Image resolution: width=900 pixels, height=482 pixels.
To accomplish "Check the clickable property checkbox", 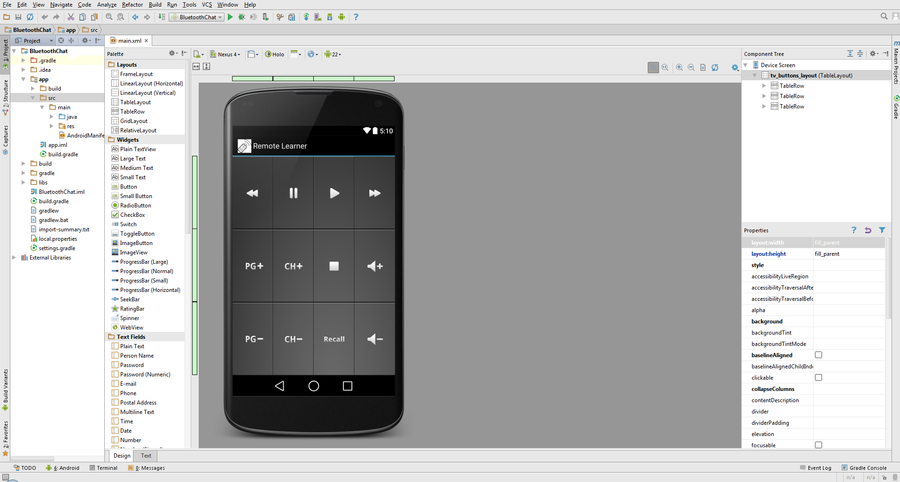I will (x=818, y=378).
